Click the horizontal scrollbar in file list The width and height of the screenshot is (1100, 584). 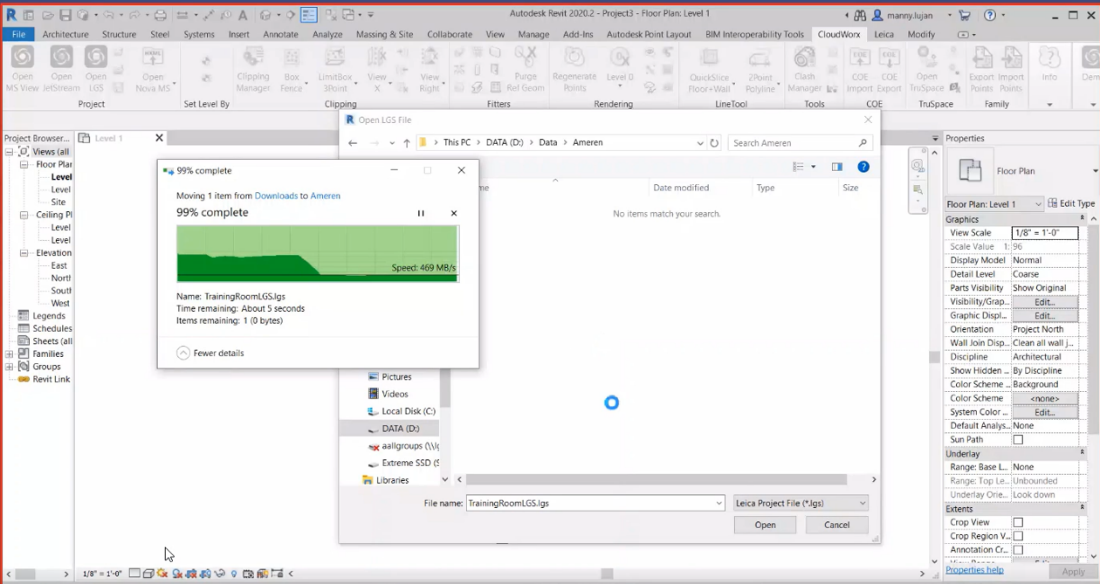point(656,479)
